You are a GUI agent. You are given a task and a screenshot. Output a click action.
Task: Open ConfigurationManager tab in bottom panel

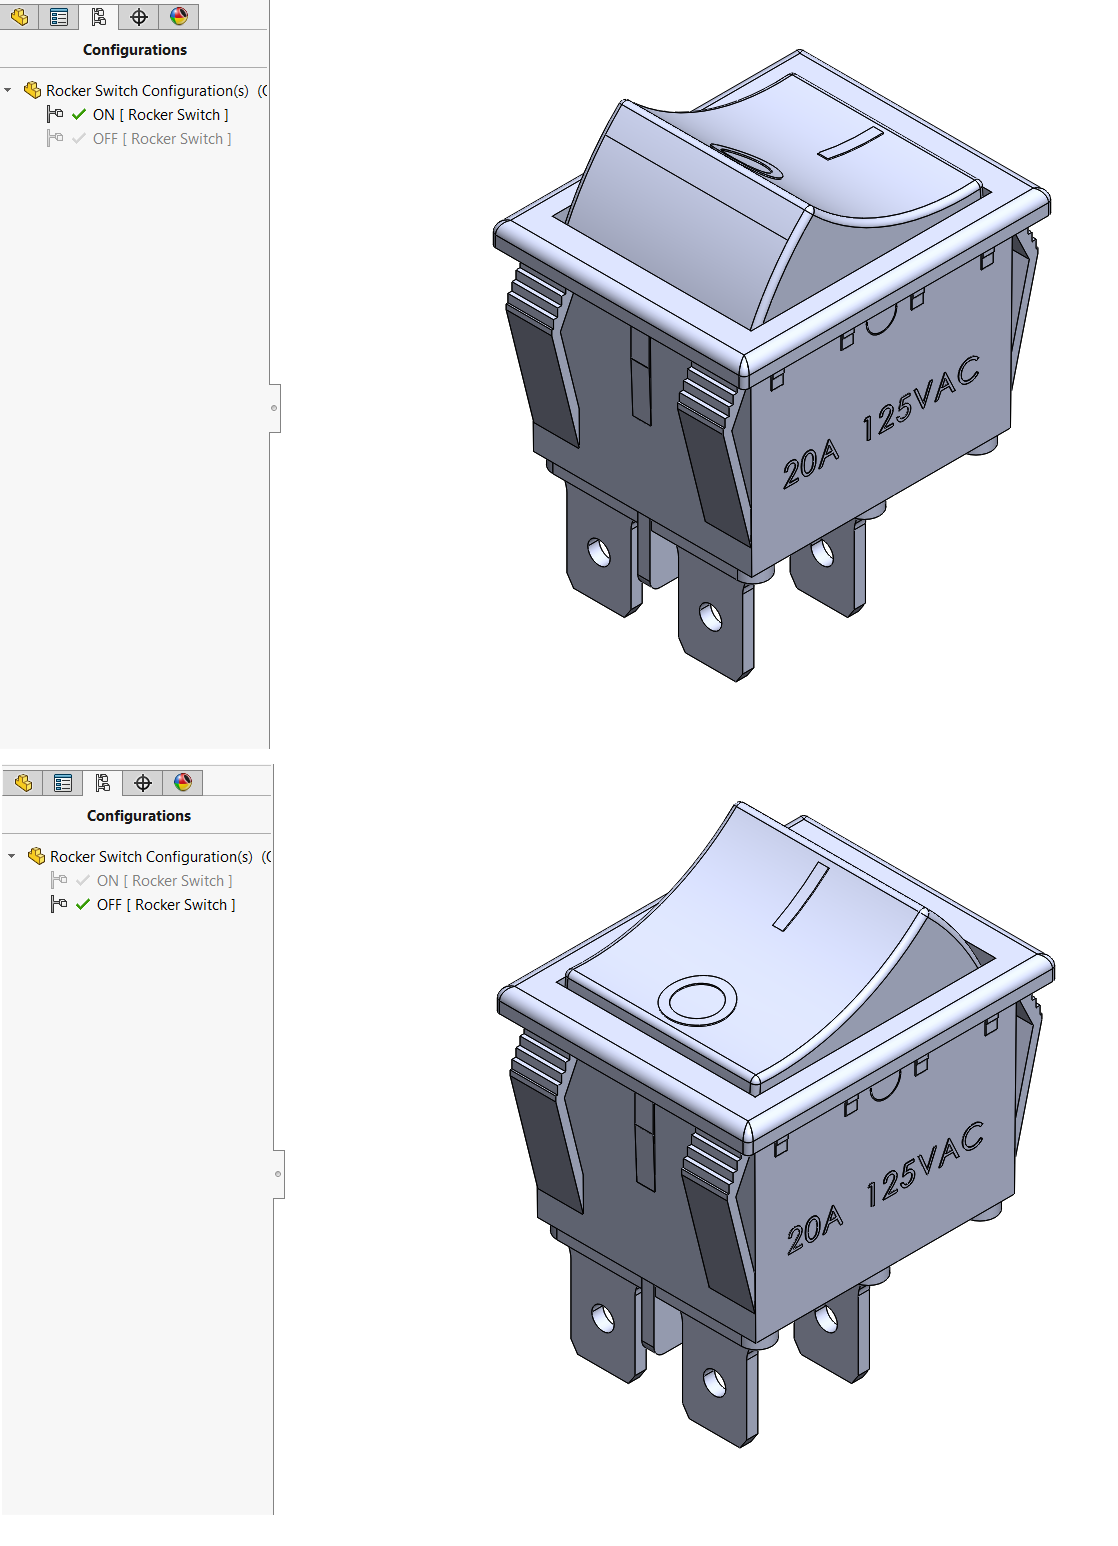(x=103, y=782)
